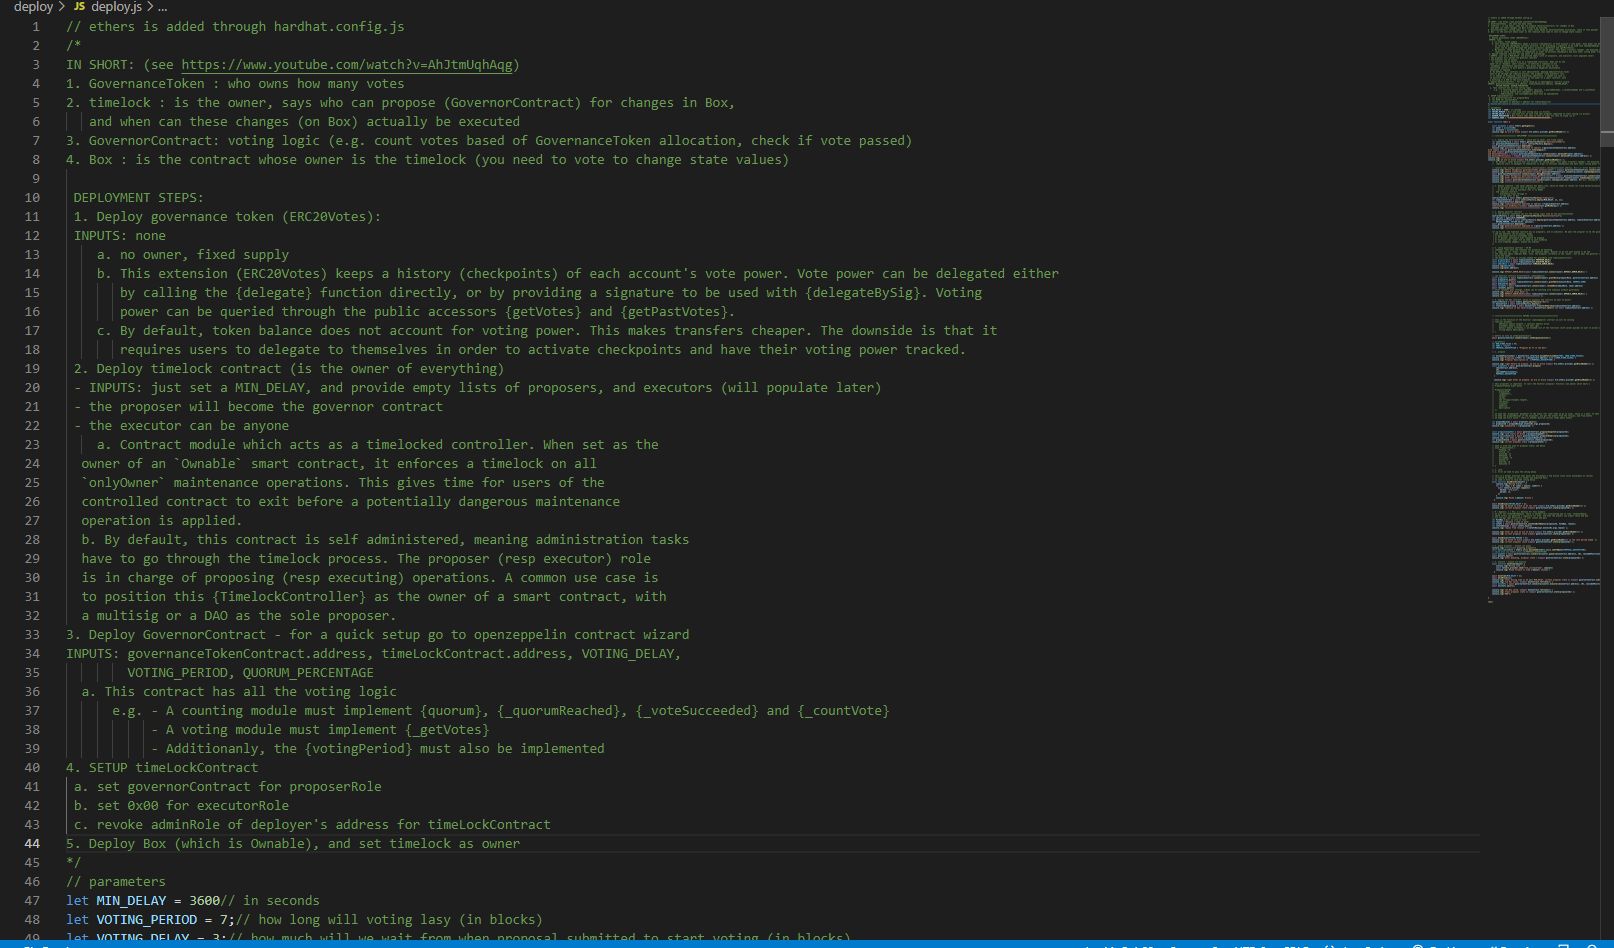Click 'c. revoke adminRole of deployer's address' line
1614x948 pixels.
[x=312, y=824]
